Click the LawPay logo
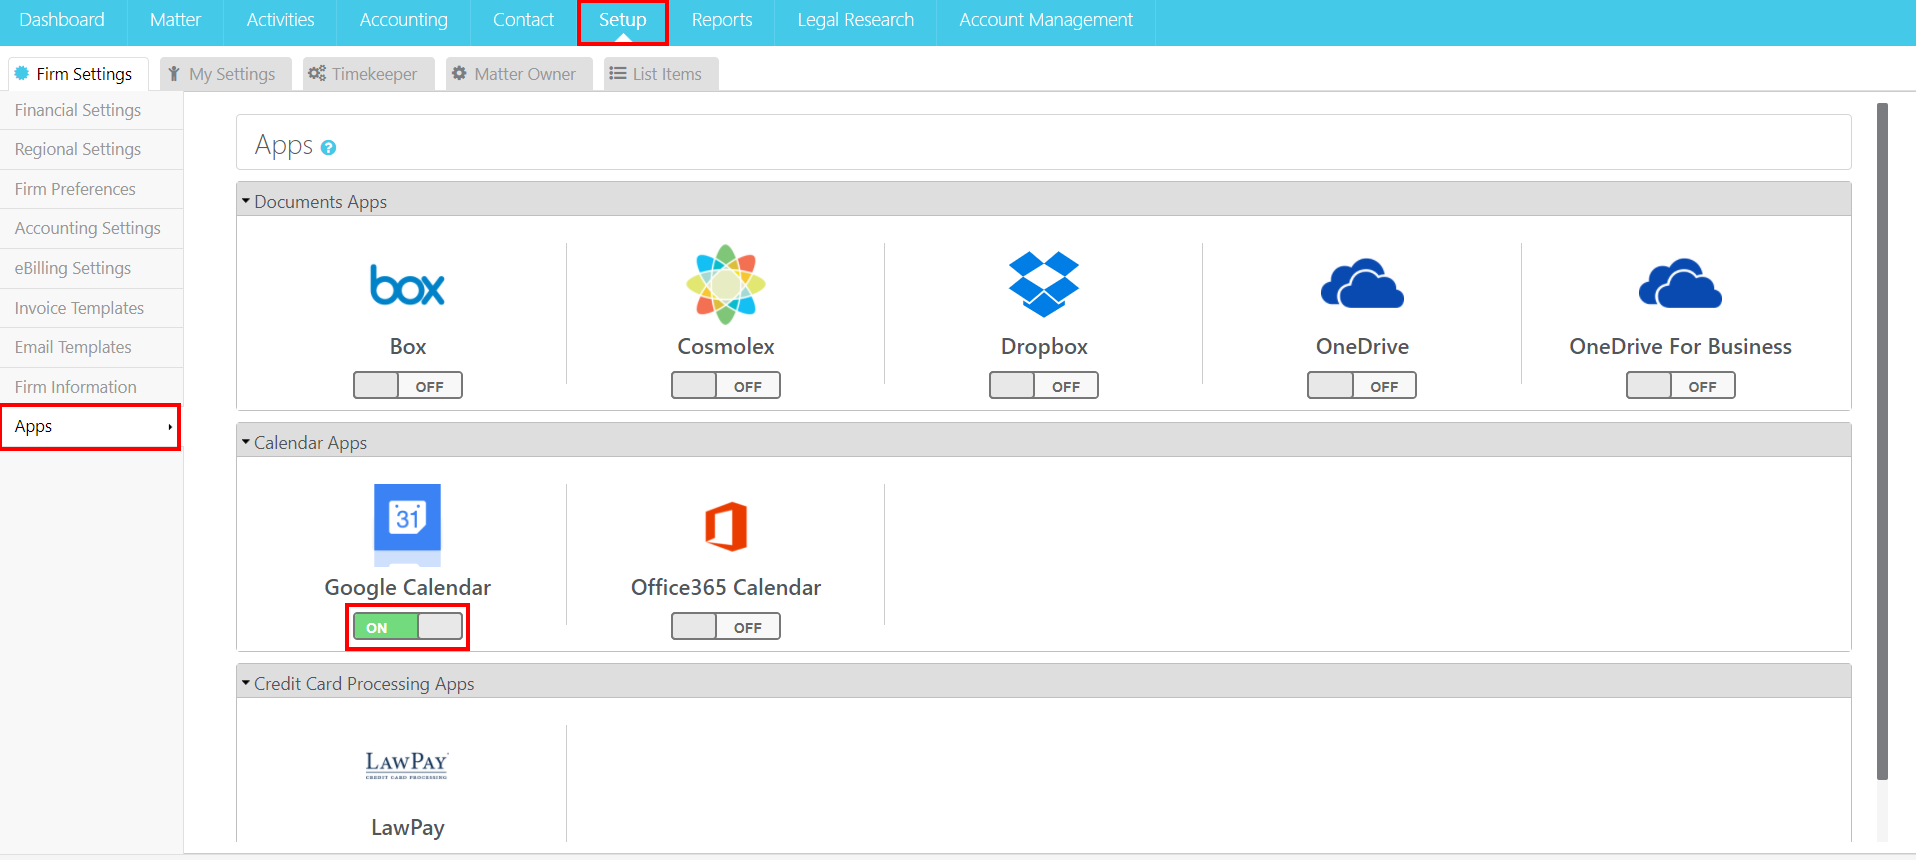This screenshot has height=860, width=1916. [x=407, y=765]
